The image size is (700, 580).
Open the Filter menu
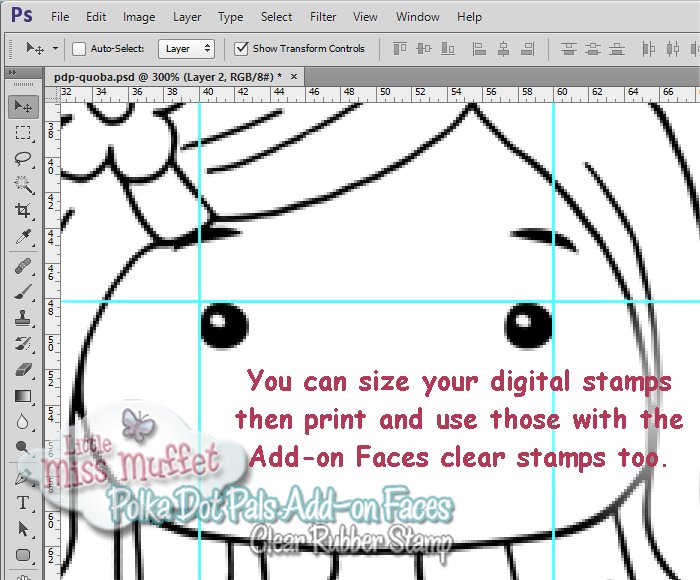[323, 17]
